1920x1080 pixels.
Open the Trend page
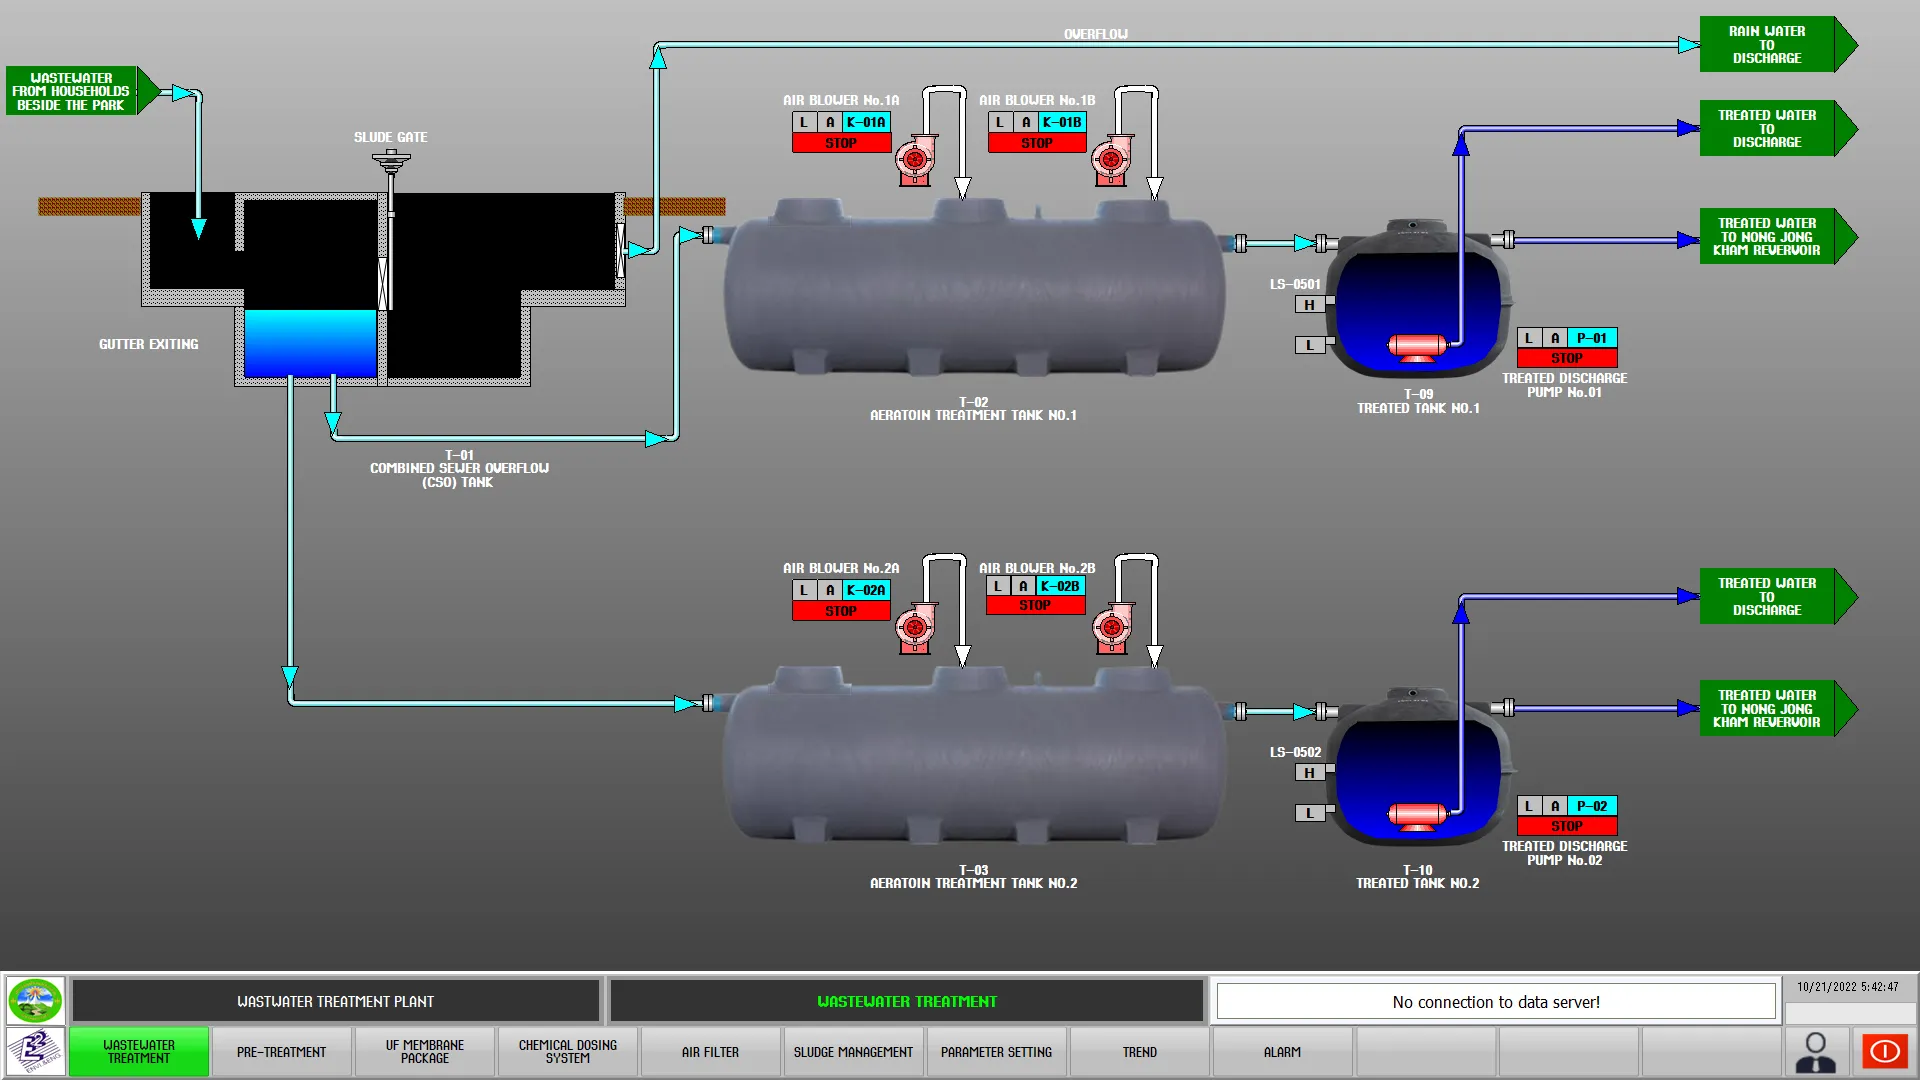coord(1140,1052)
